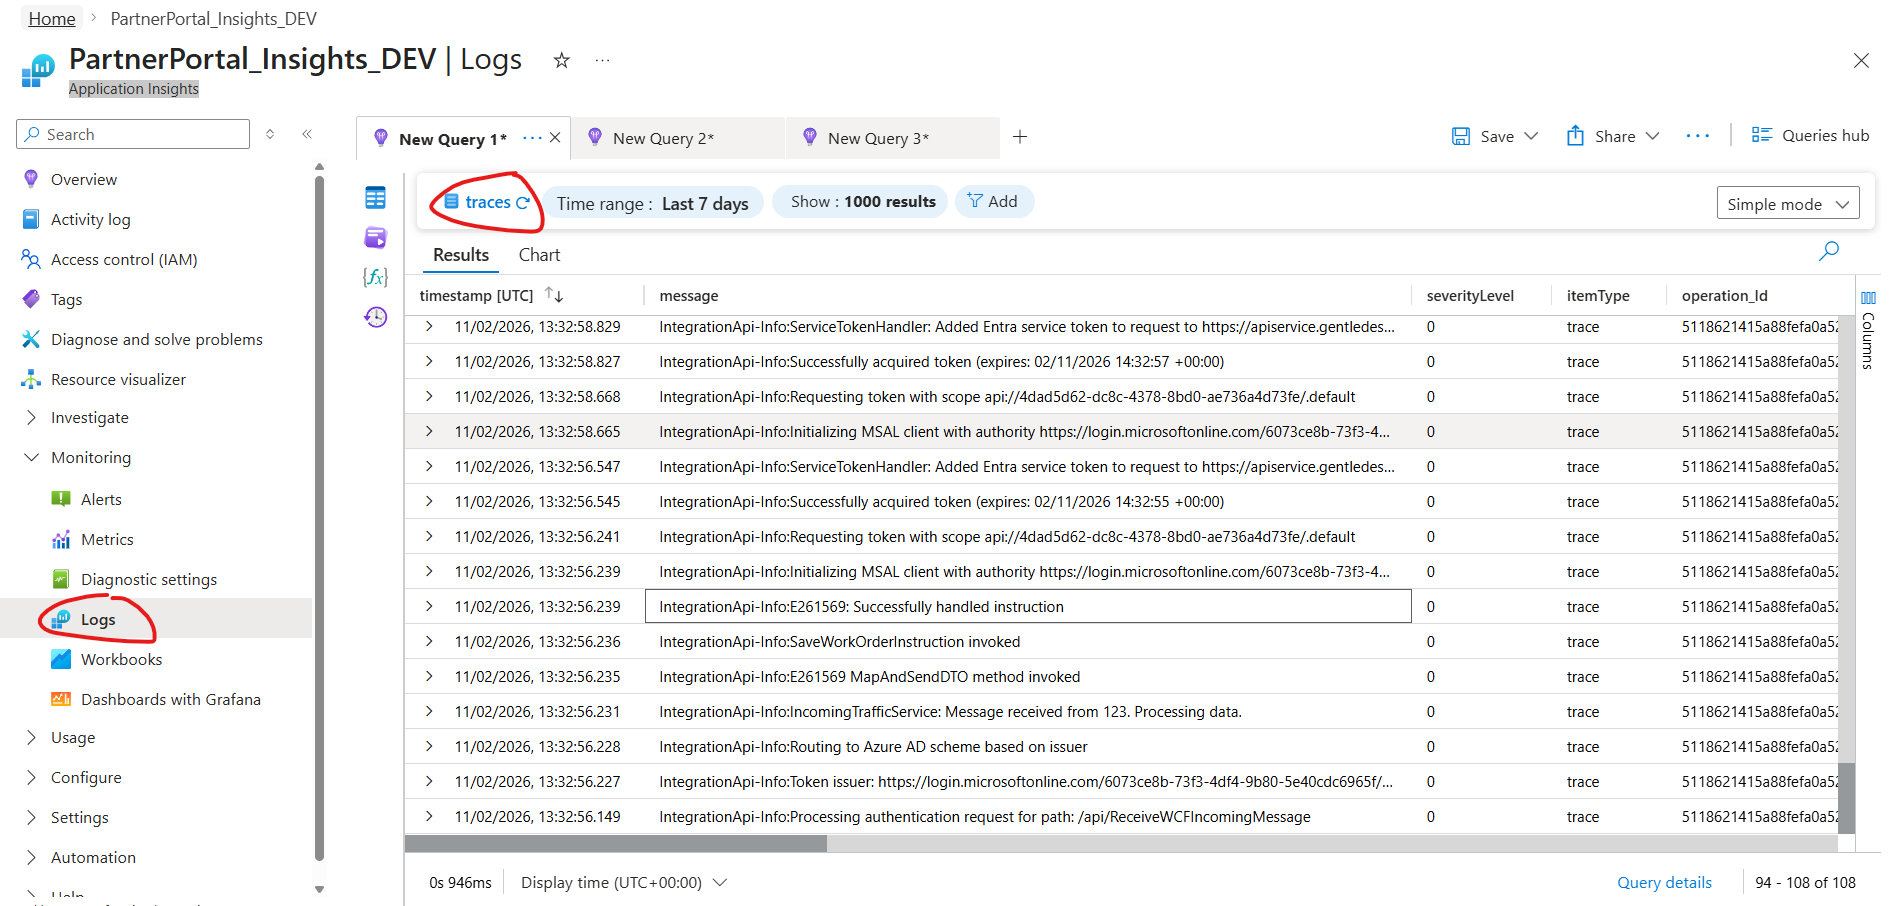Collapse the left navigation menu
1894x906 pixels.
click(x=307, y=134)
